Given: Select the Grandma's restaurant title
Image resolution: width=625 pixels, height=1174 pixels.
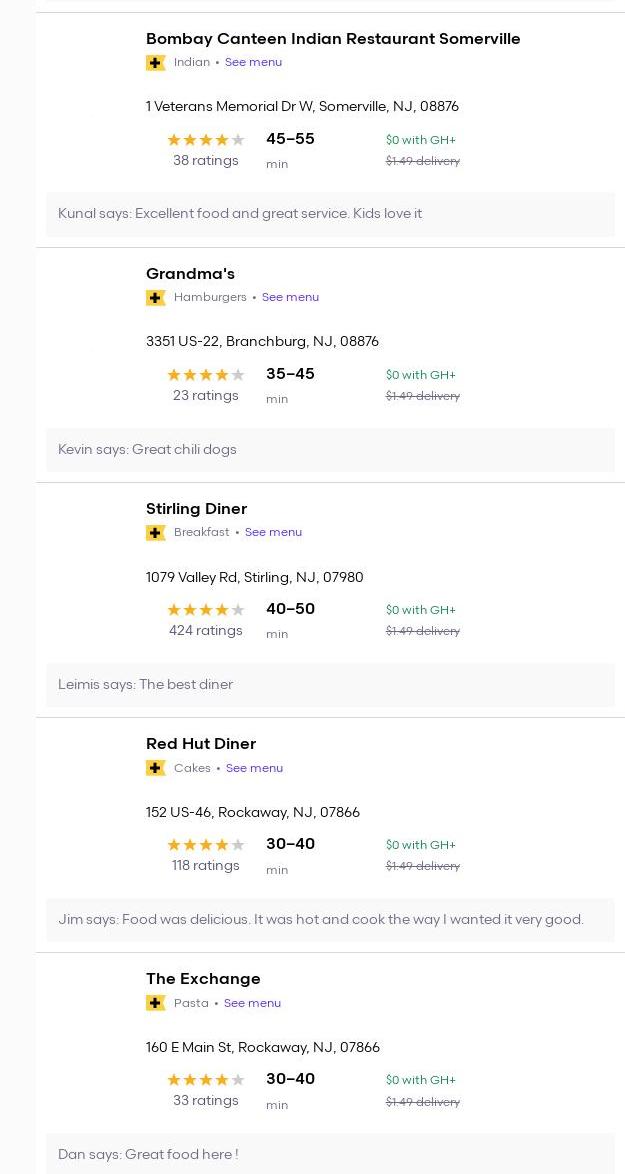Looking at the screenshot, I should [190, 274].
